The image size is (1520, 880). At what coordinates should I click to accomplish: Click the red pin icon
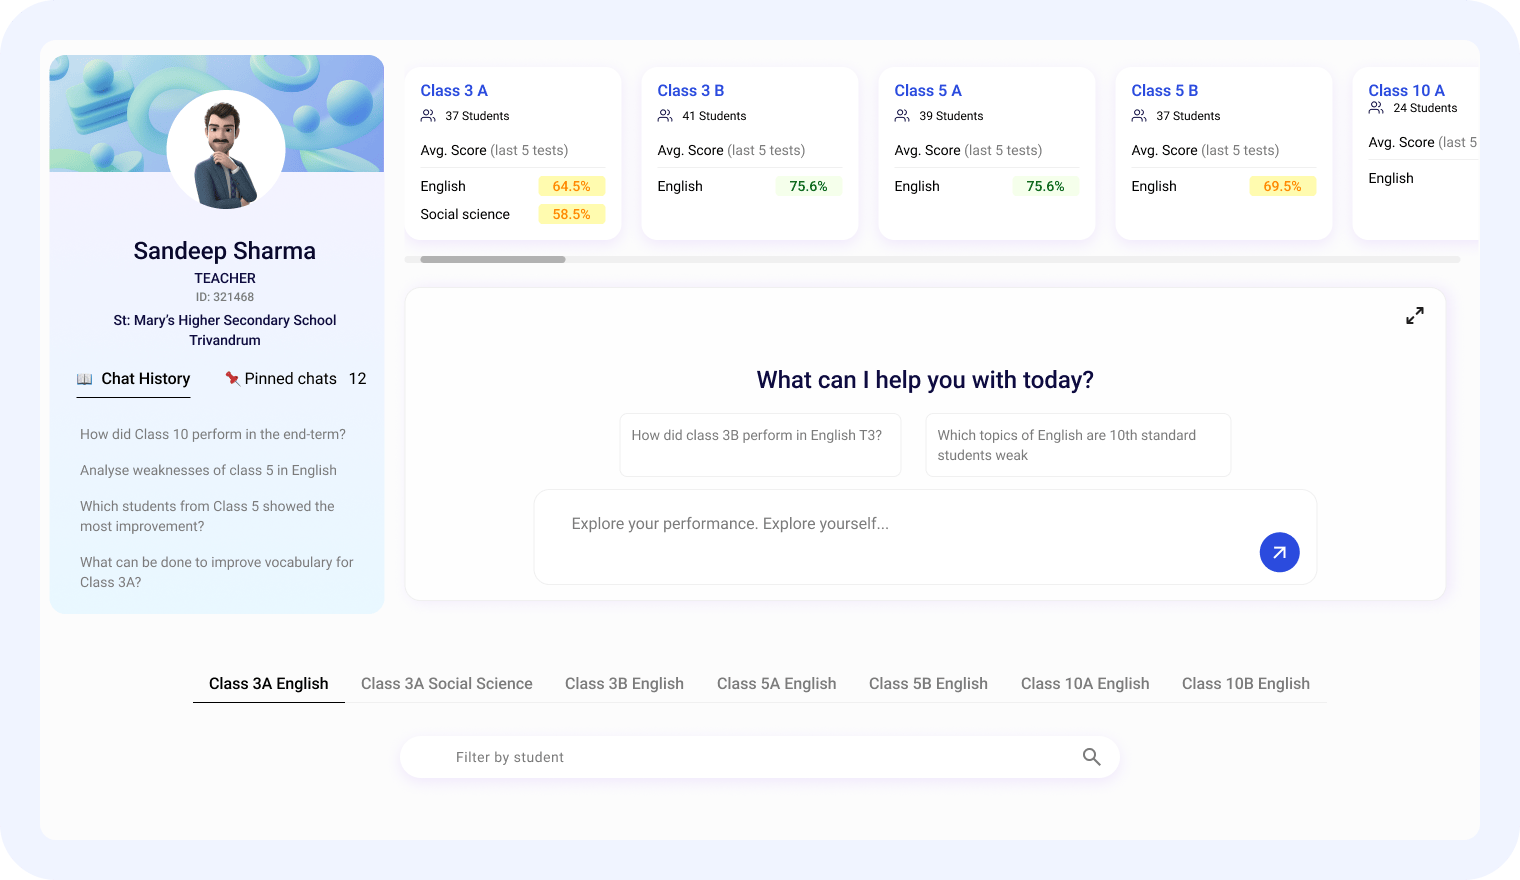232,378
